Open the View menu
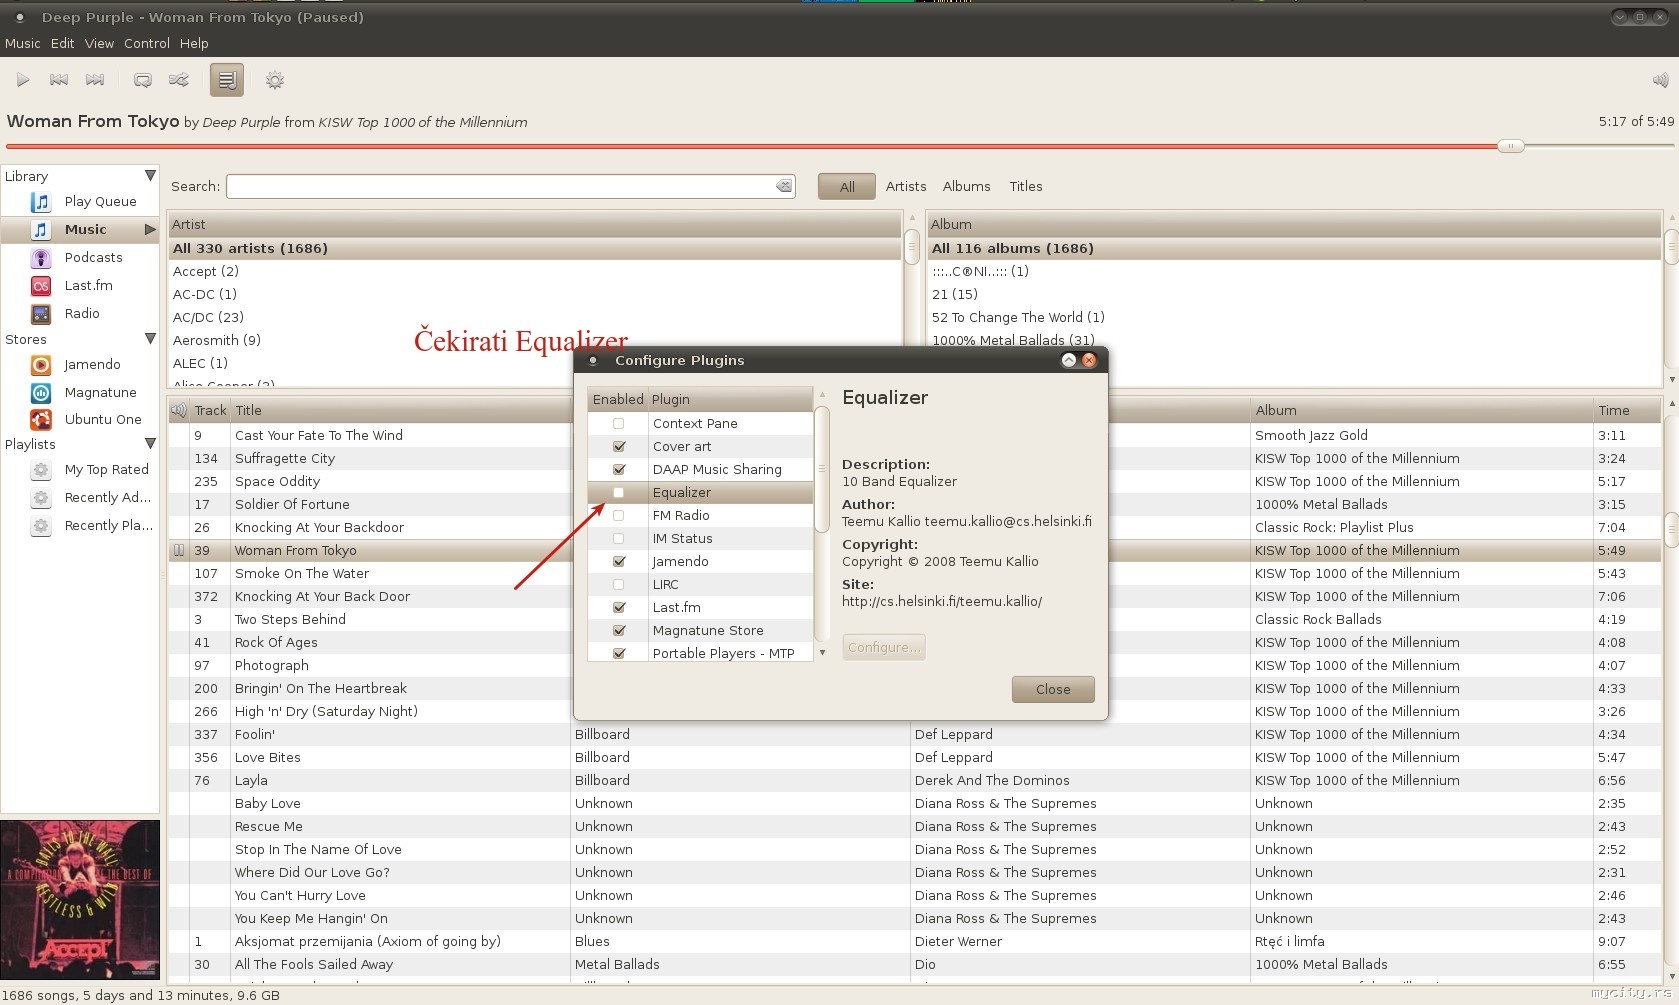 [x=99, y=44]
